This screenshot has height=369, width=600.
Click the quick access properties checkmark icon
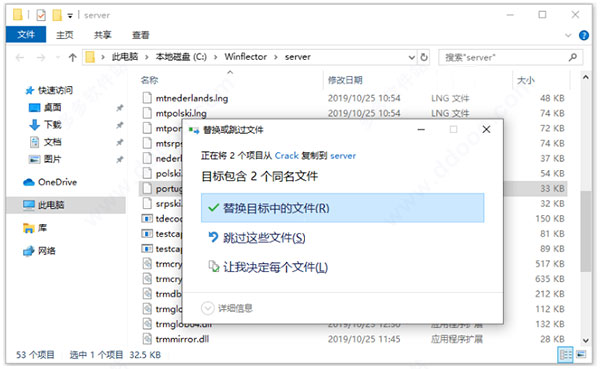[41, 15]
